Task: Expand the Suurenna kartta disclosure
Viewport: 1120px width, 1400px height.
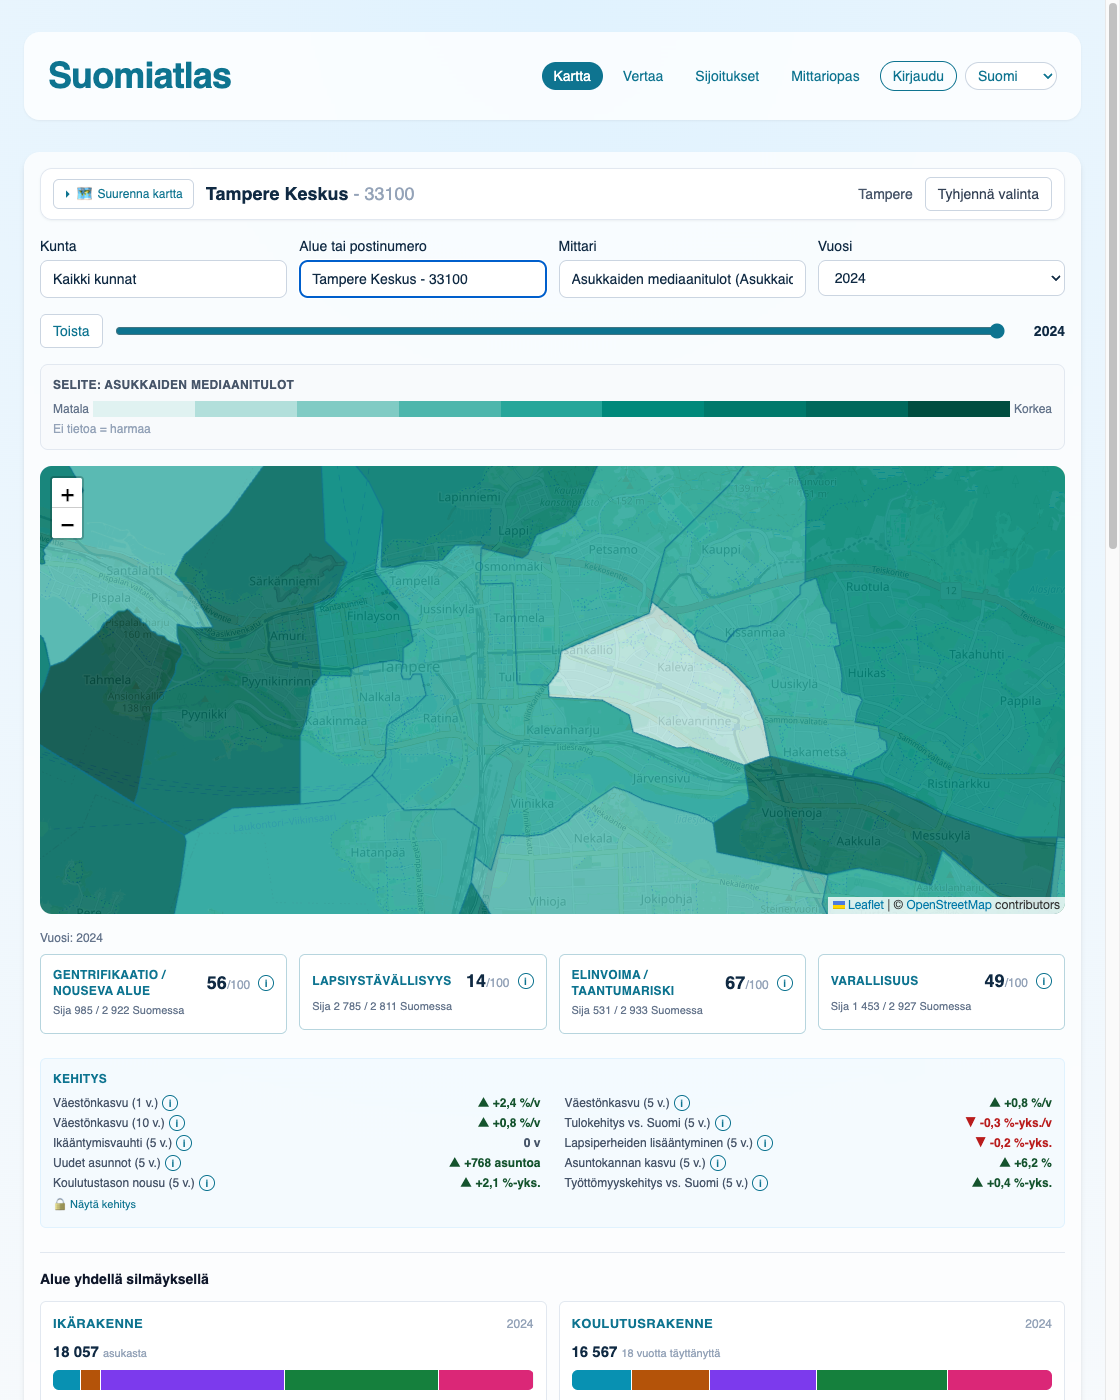Action: [x=124, y=194]
